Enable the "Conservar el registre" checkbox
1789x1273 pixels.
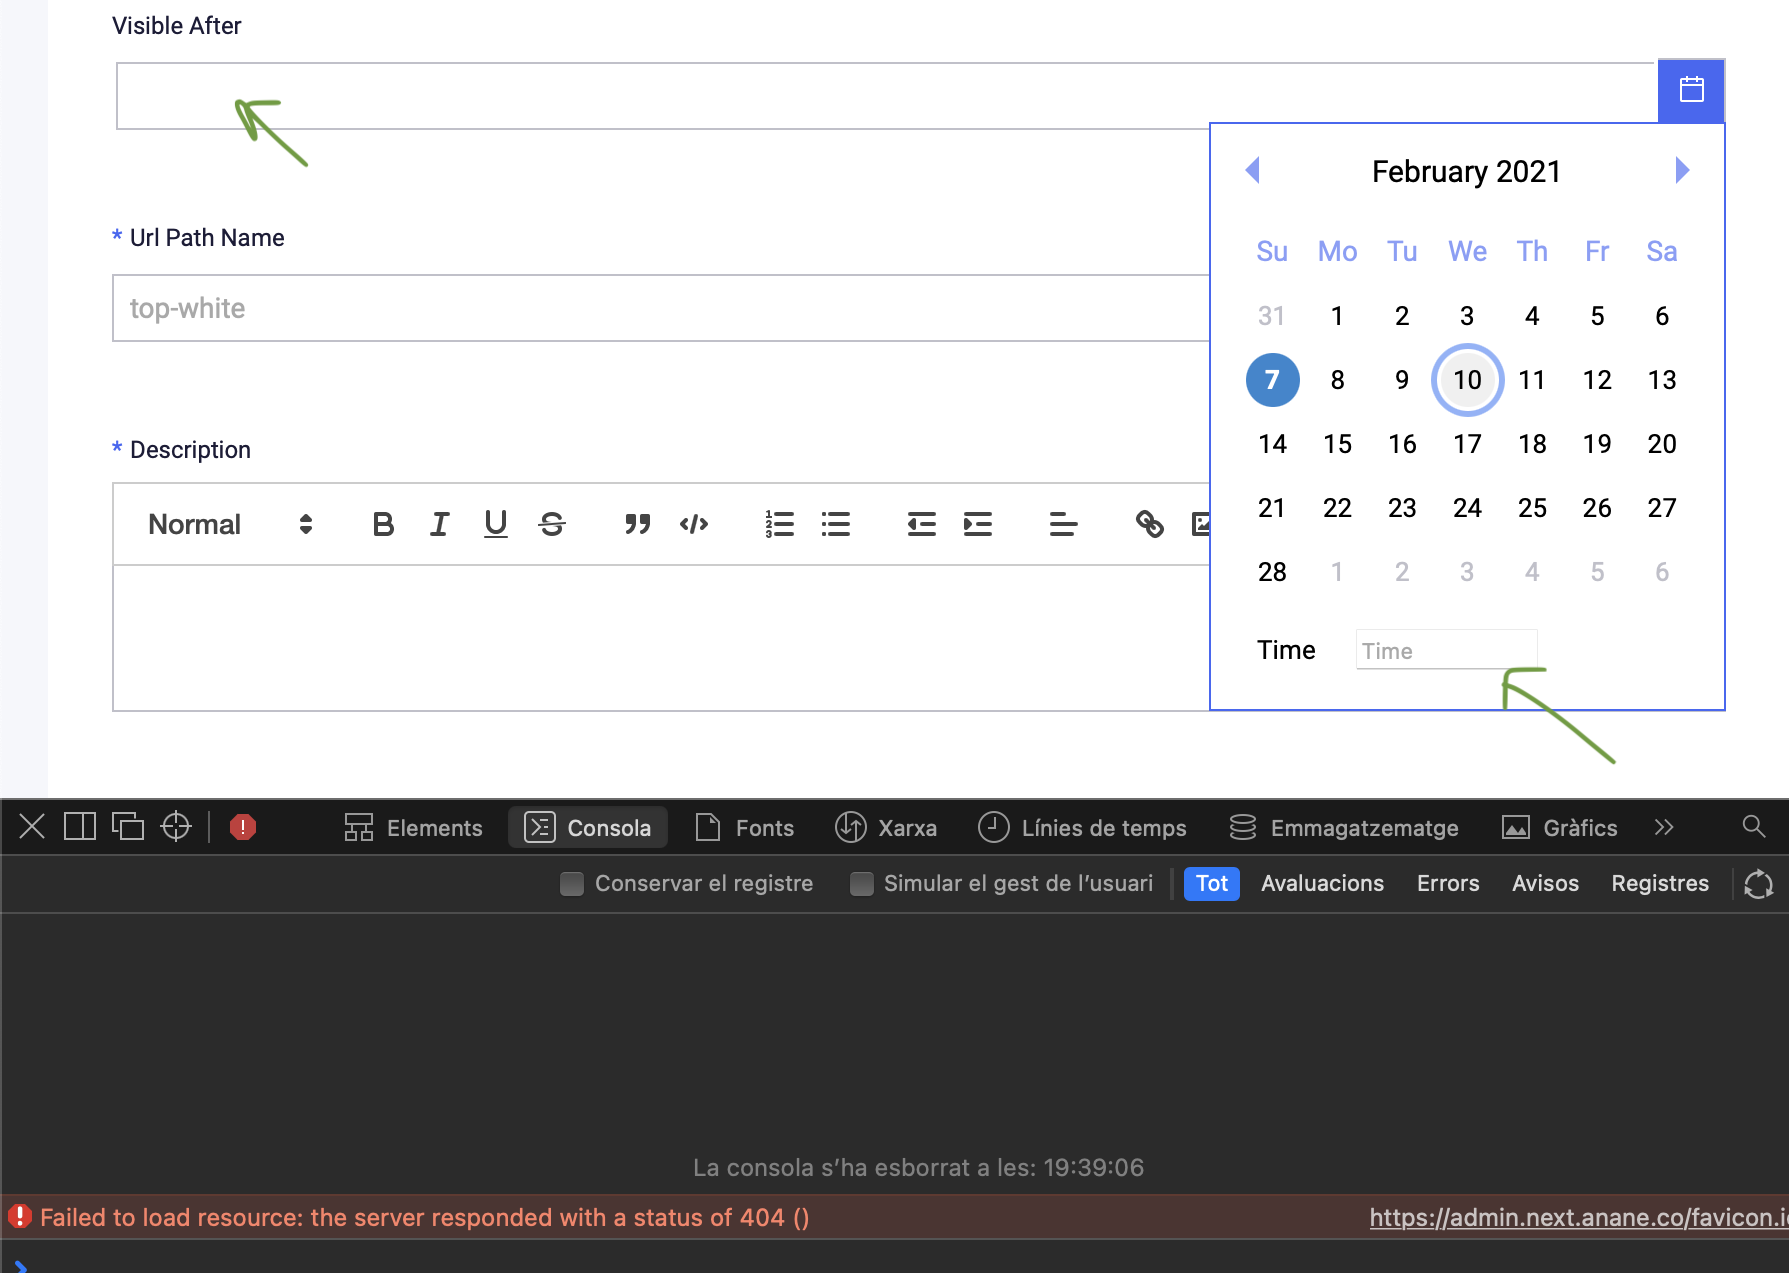571,883
